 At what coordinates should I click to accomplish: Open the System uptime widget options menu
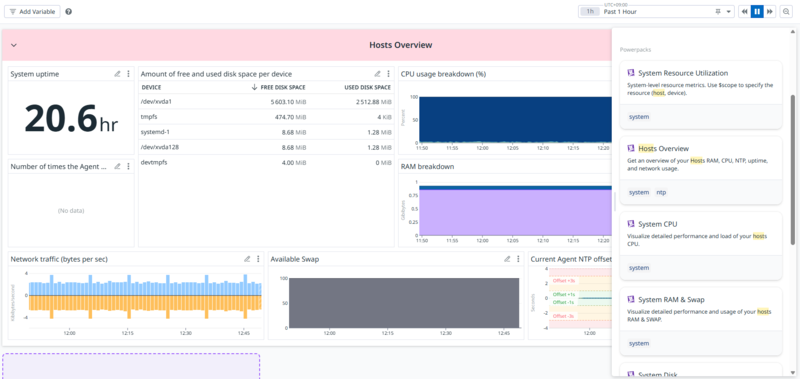128,74
